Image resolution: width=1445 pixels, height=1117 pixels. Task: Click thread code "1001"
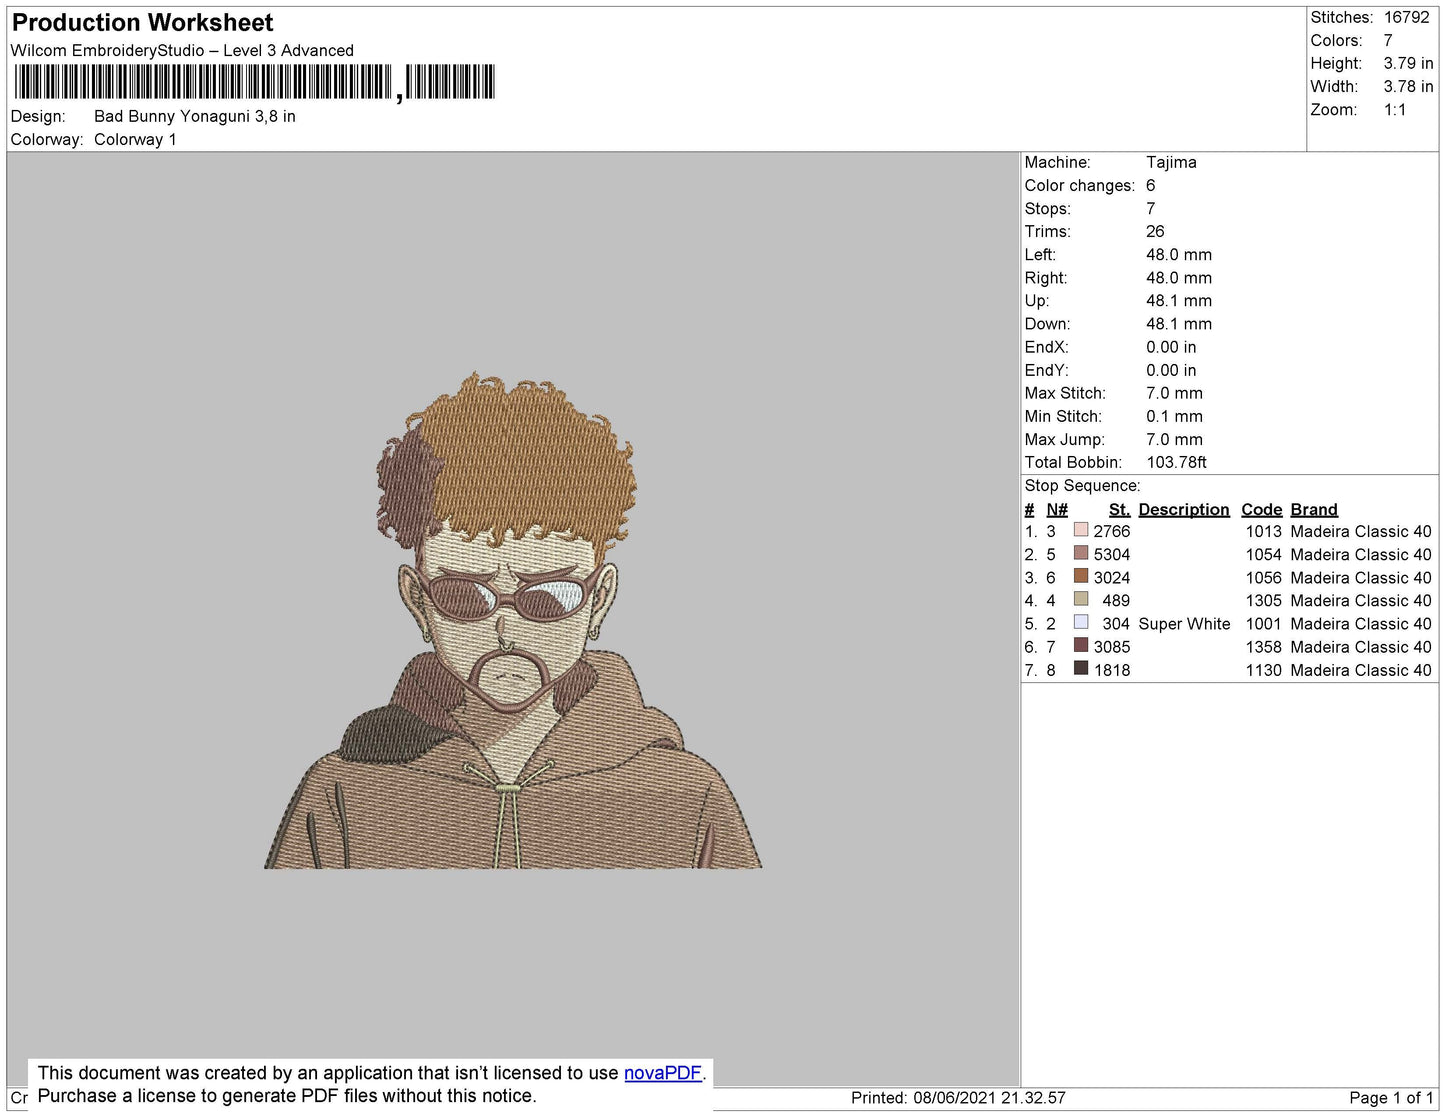[1263, 624]
